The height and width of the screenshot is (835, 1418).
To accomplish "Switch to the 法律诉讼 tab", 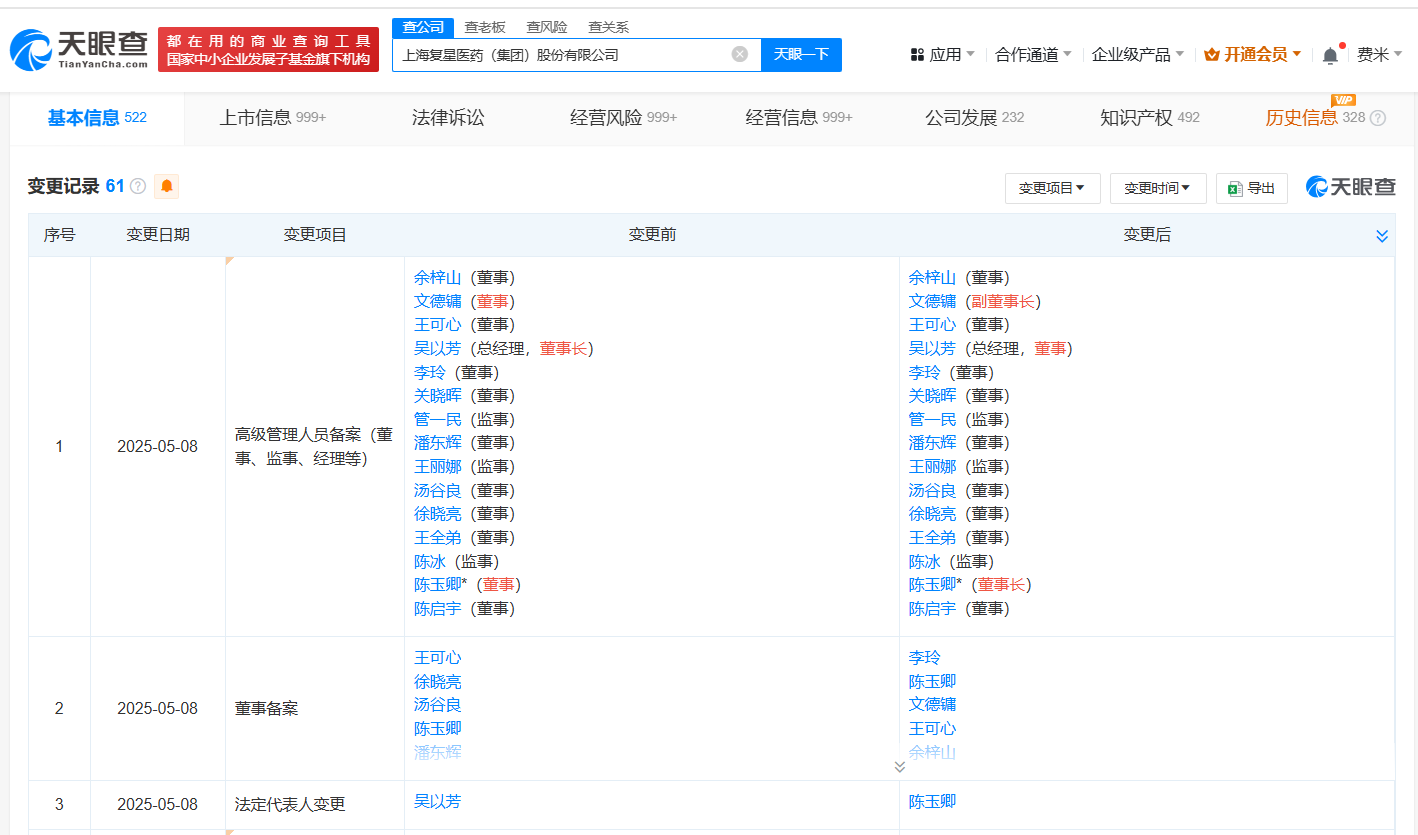I will pos(448,118).
